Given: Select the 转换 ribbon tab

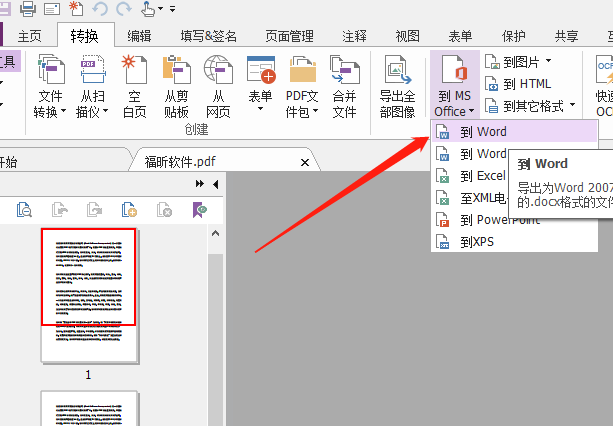Looking at the screenshot, I should coord(84,36).
